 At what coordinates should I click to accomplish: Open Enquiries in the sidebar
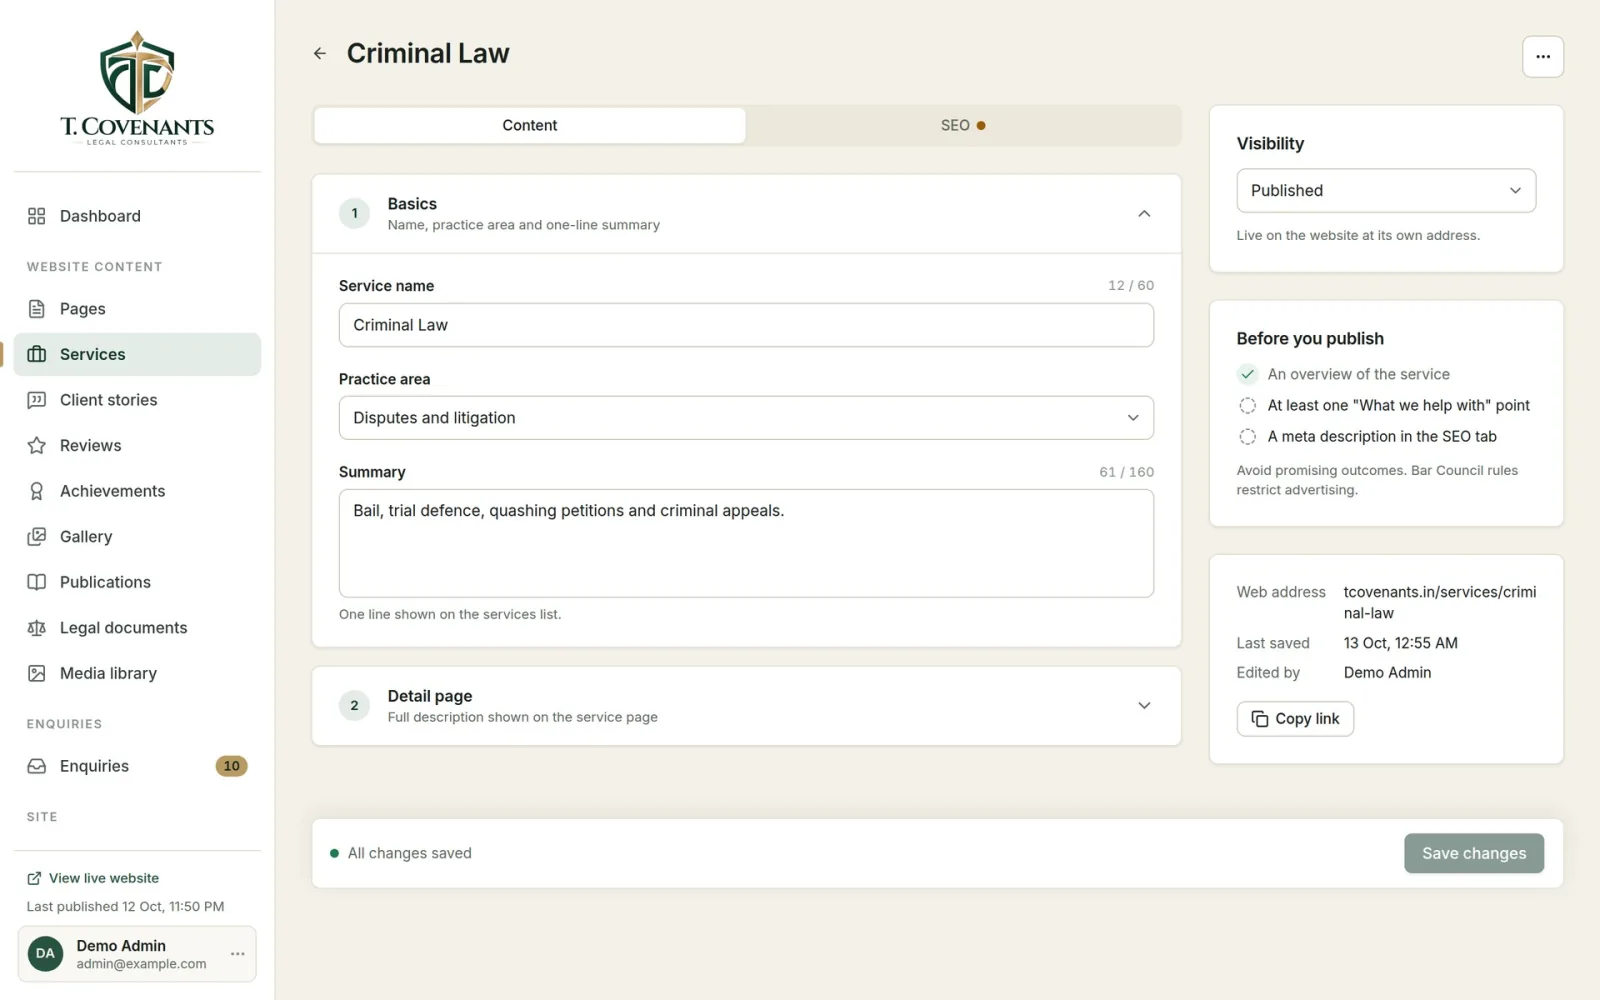pyautogui.click(x=137, y=766)
